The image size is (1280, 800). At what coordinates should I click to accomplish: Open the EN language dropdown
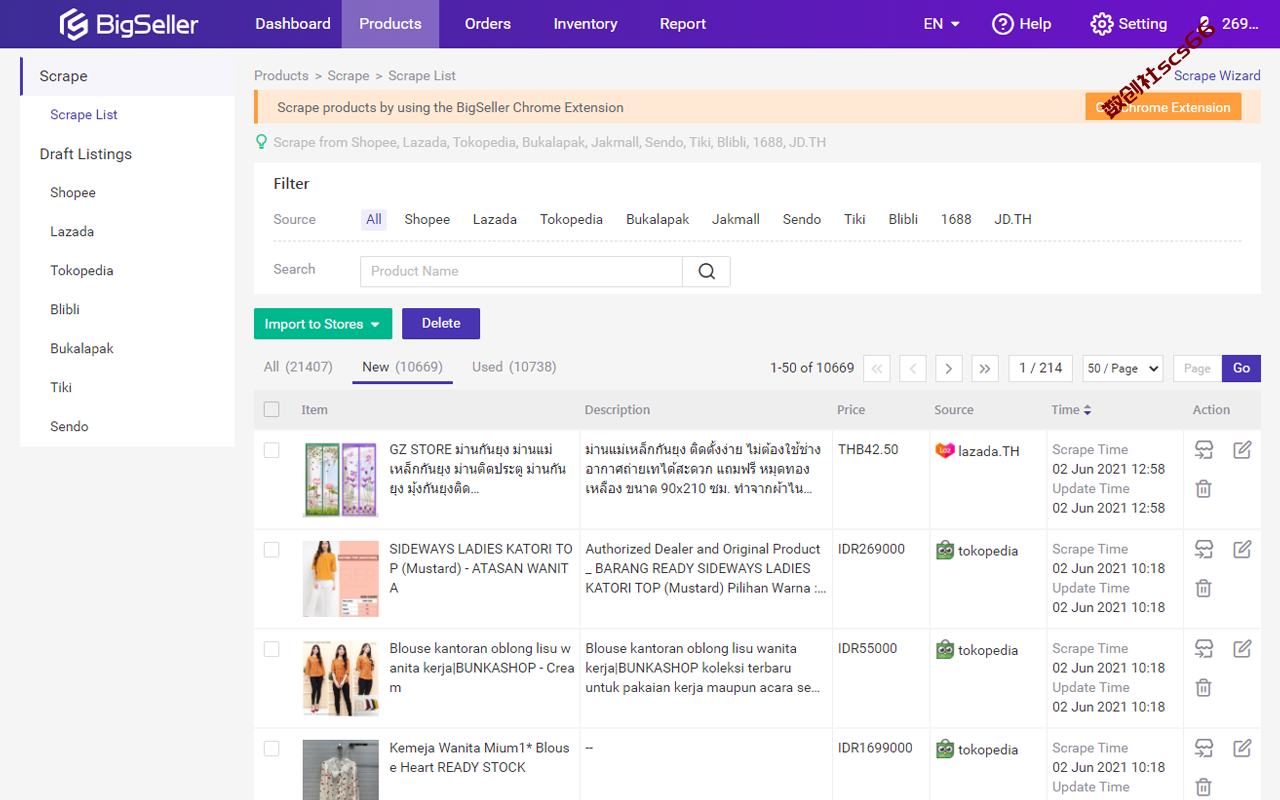(941, 24)
